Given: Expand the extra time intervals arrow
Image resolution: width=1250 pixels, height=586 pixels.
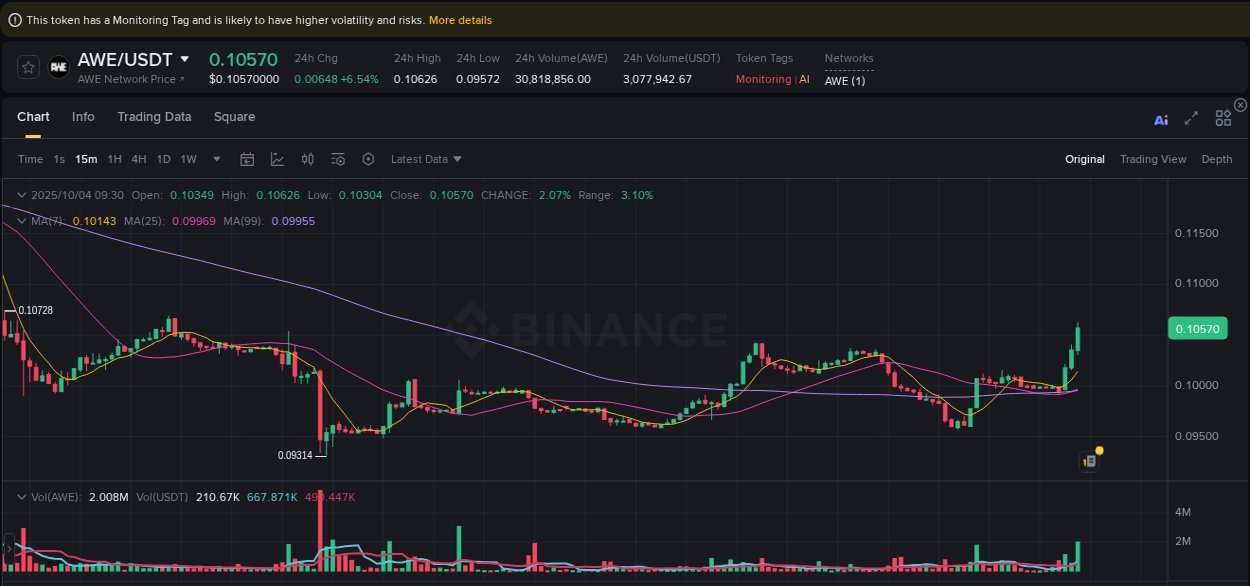Looking at the screenshot, I should [215, 158].
